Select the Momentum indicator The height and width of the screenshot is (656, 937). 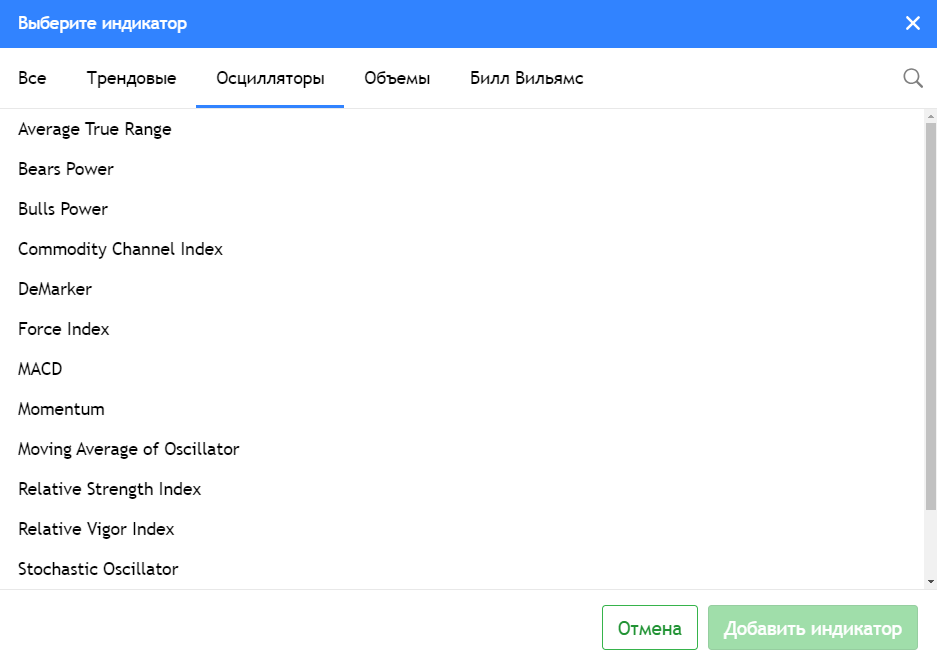click(61, 409)
